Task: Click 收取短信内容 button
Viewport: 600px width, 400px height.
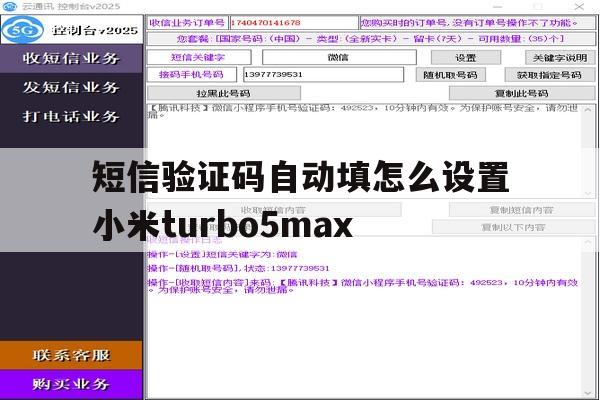Action: [274, 210]
